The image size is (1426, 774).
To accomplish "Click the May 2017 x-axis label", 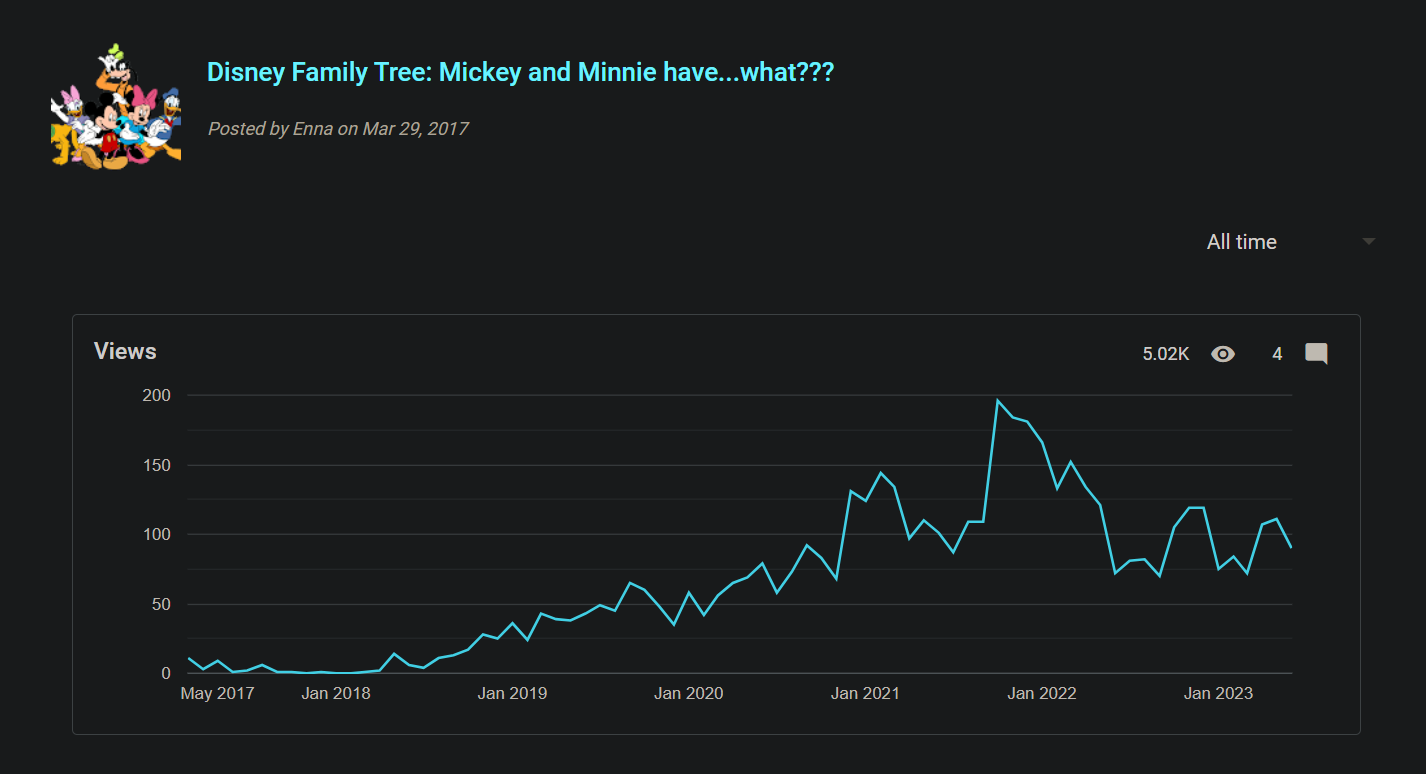I will pyautogui.click(x=217, y=693).
